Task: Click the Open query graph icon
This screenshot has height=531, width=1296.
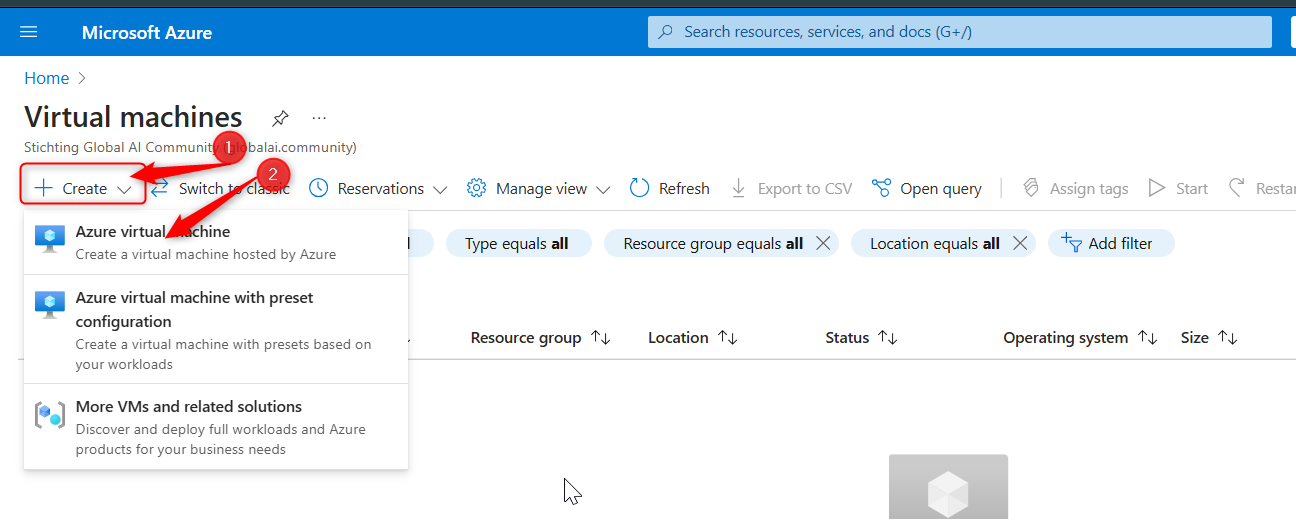Action: [x=881, y=188]
